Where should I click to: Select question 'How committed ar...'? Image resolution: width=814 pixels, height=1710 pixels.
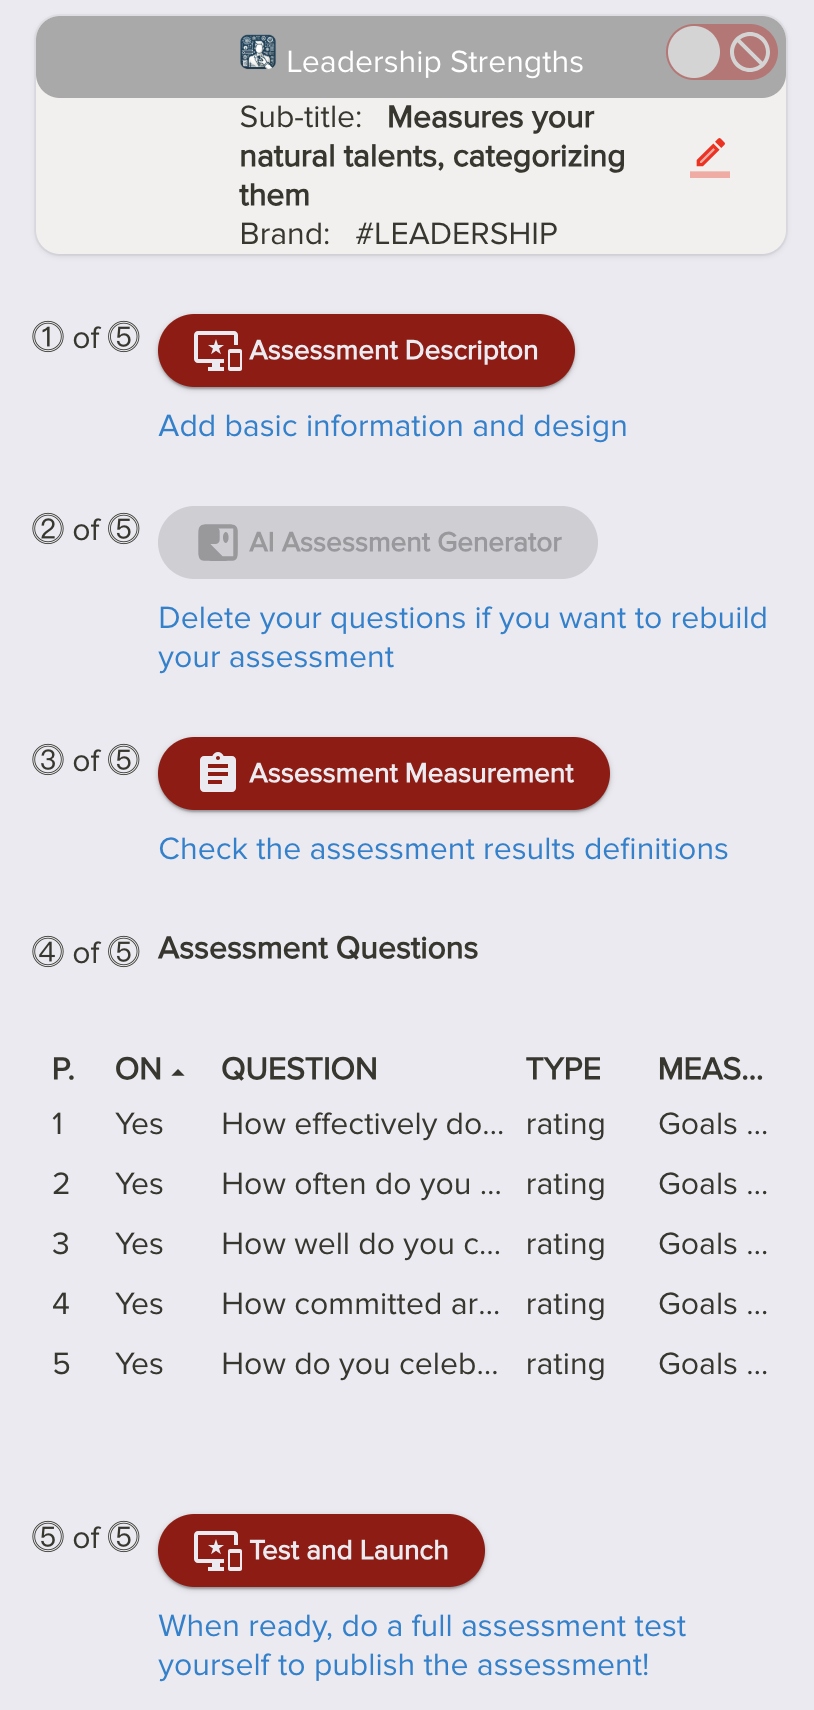360,1305
